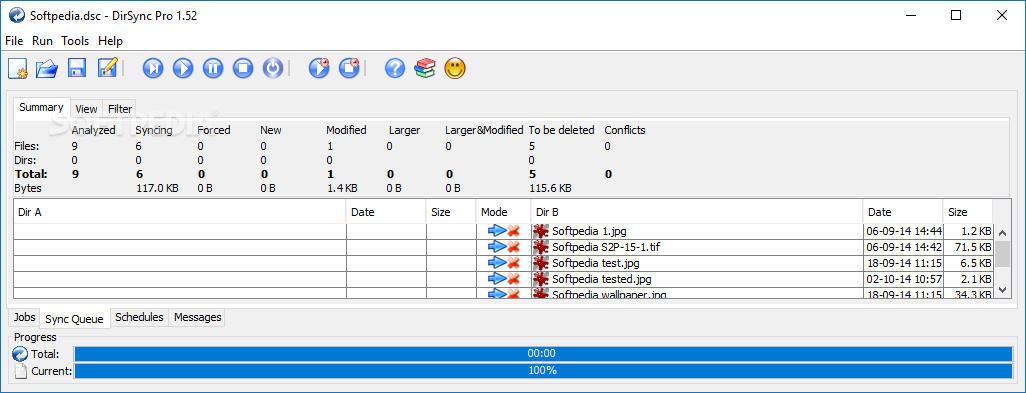Switch to the Summary tab
Screen dimensions: 1026x393
pyautogui.click(x=41, y=108)
